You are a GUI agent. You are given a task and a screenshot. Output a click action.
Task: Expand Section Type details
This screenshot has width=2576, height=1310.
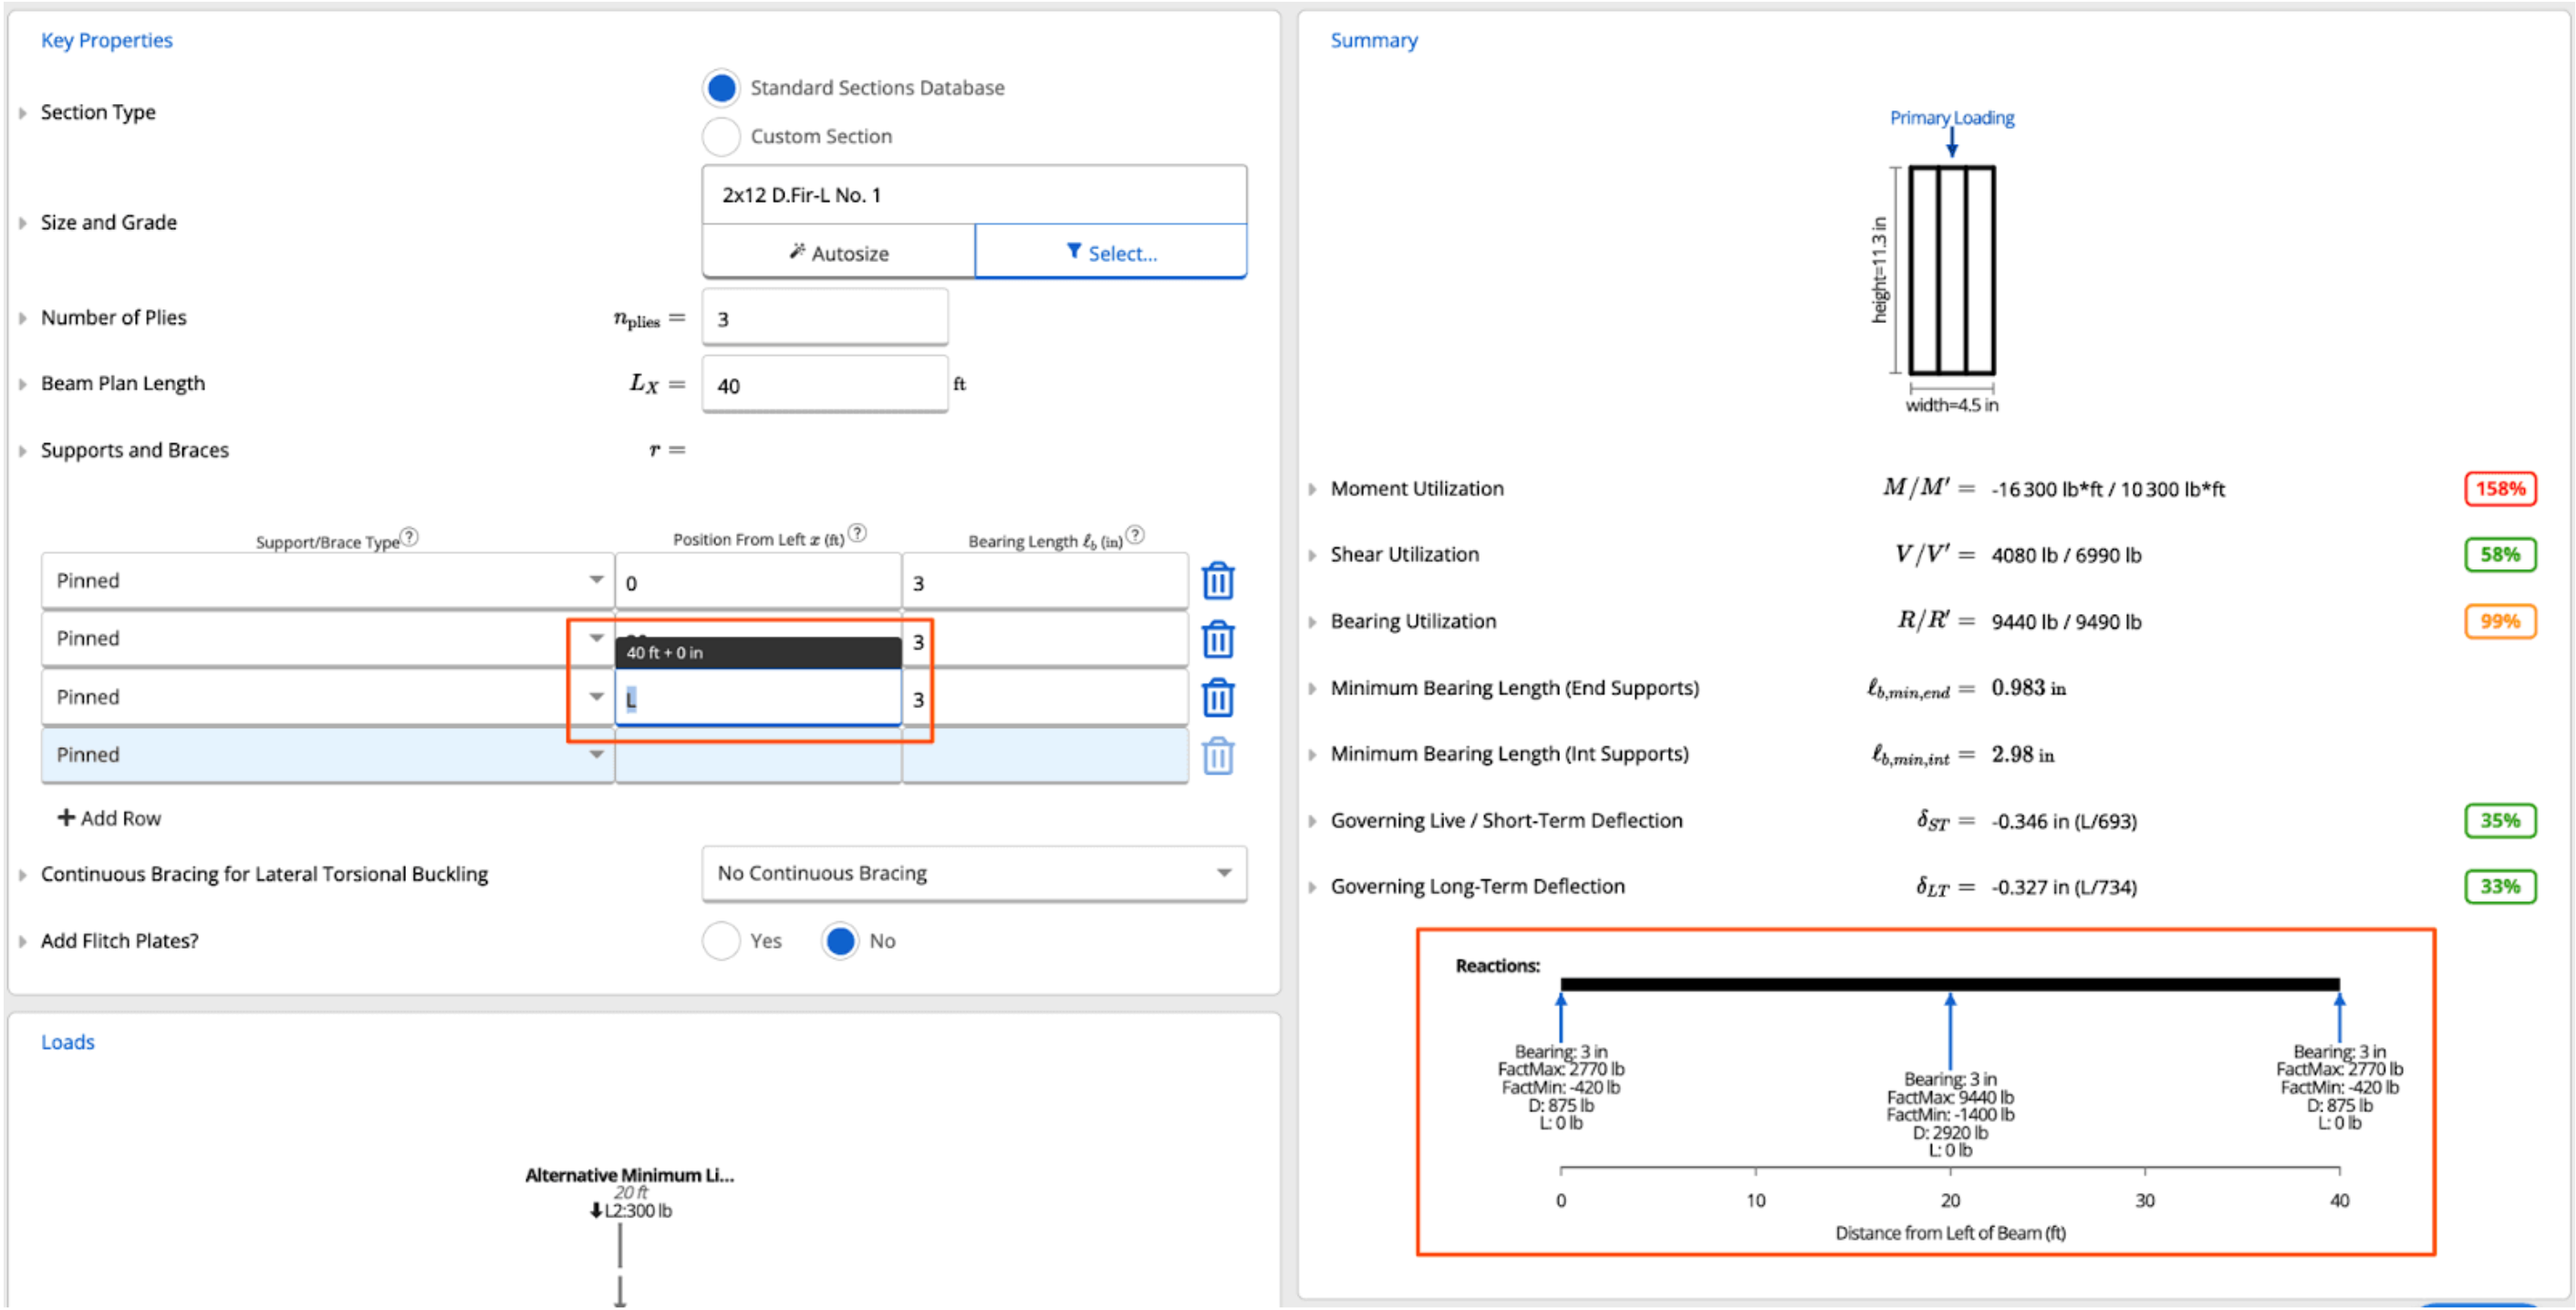coord(23,113)
